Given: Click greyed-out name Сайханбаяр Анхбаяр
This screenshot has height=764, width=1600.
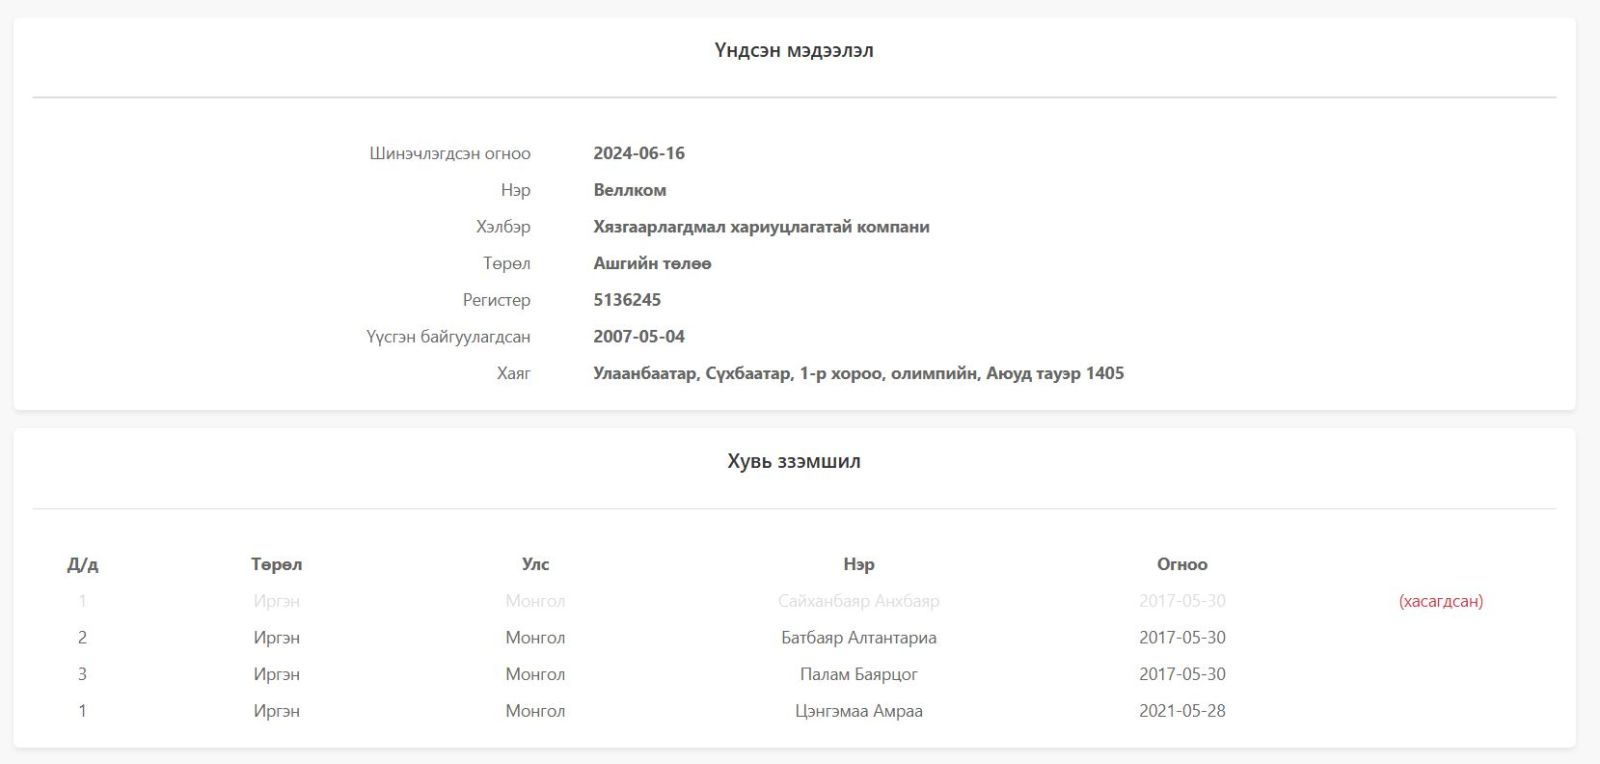Looking at the screenshot, I should pyautogui.click(x=858, y=601).
